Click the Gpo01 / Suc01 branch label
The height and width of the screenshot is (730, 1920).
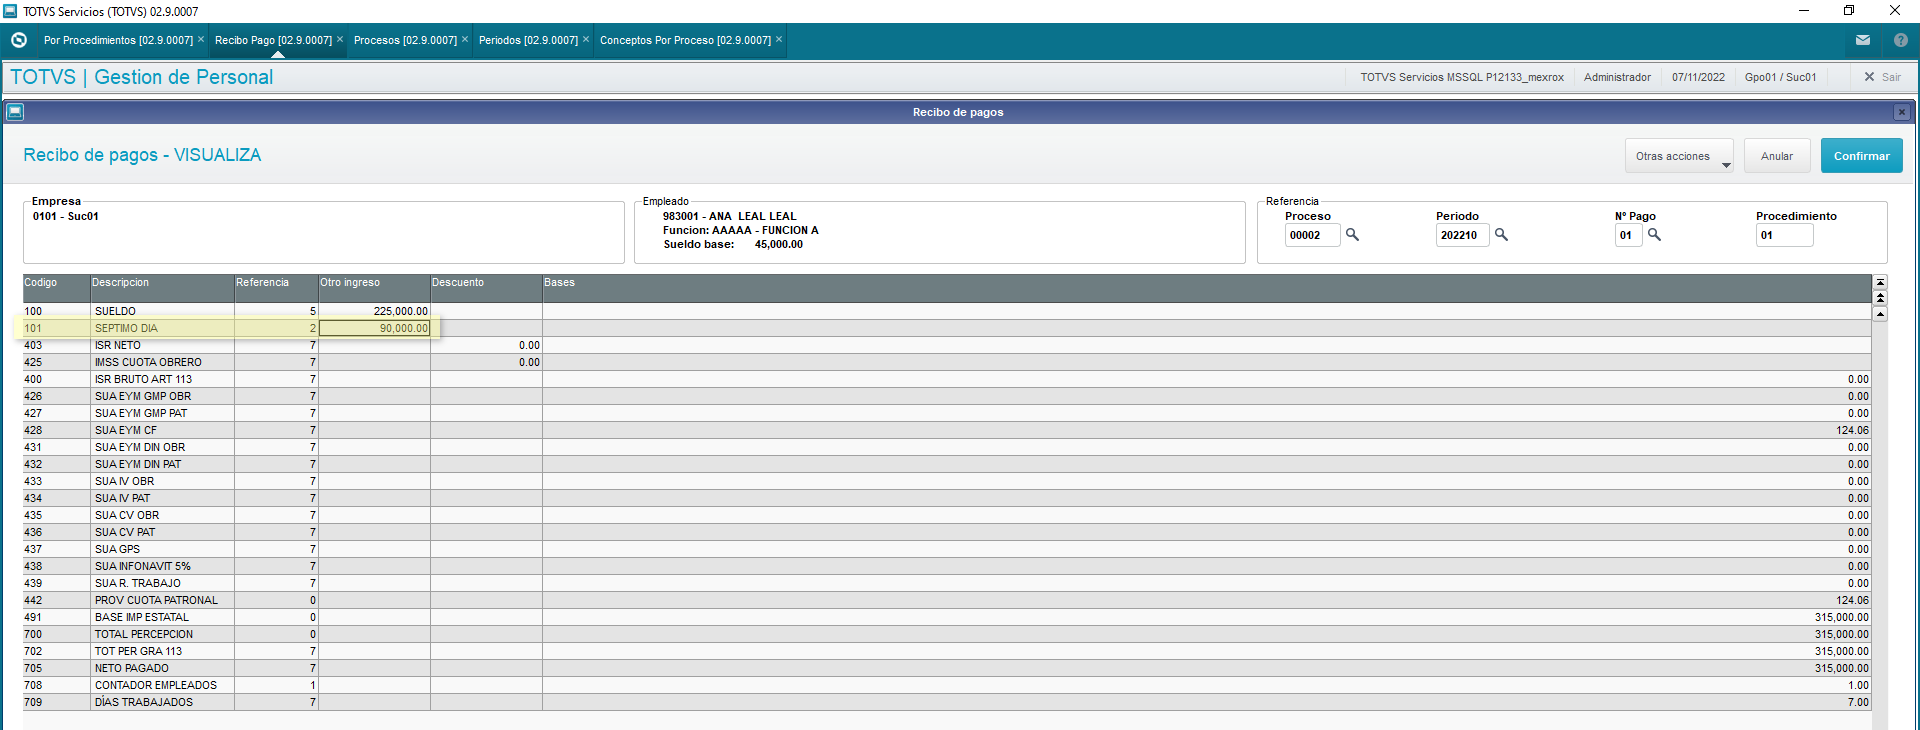pyautogui.click(x=1780, y=77)
